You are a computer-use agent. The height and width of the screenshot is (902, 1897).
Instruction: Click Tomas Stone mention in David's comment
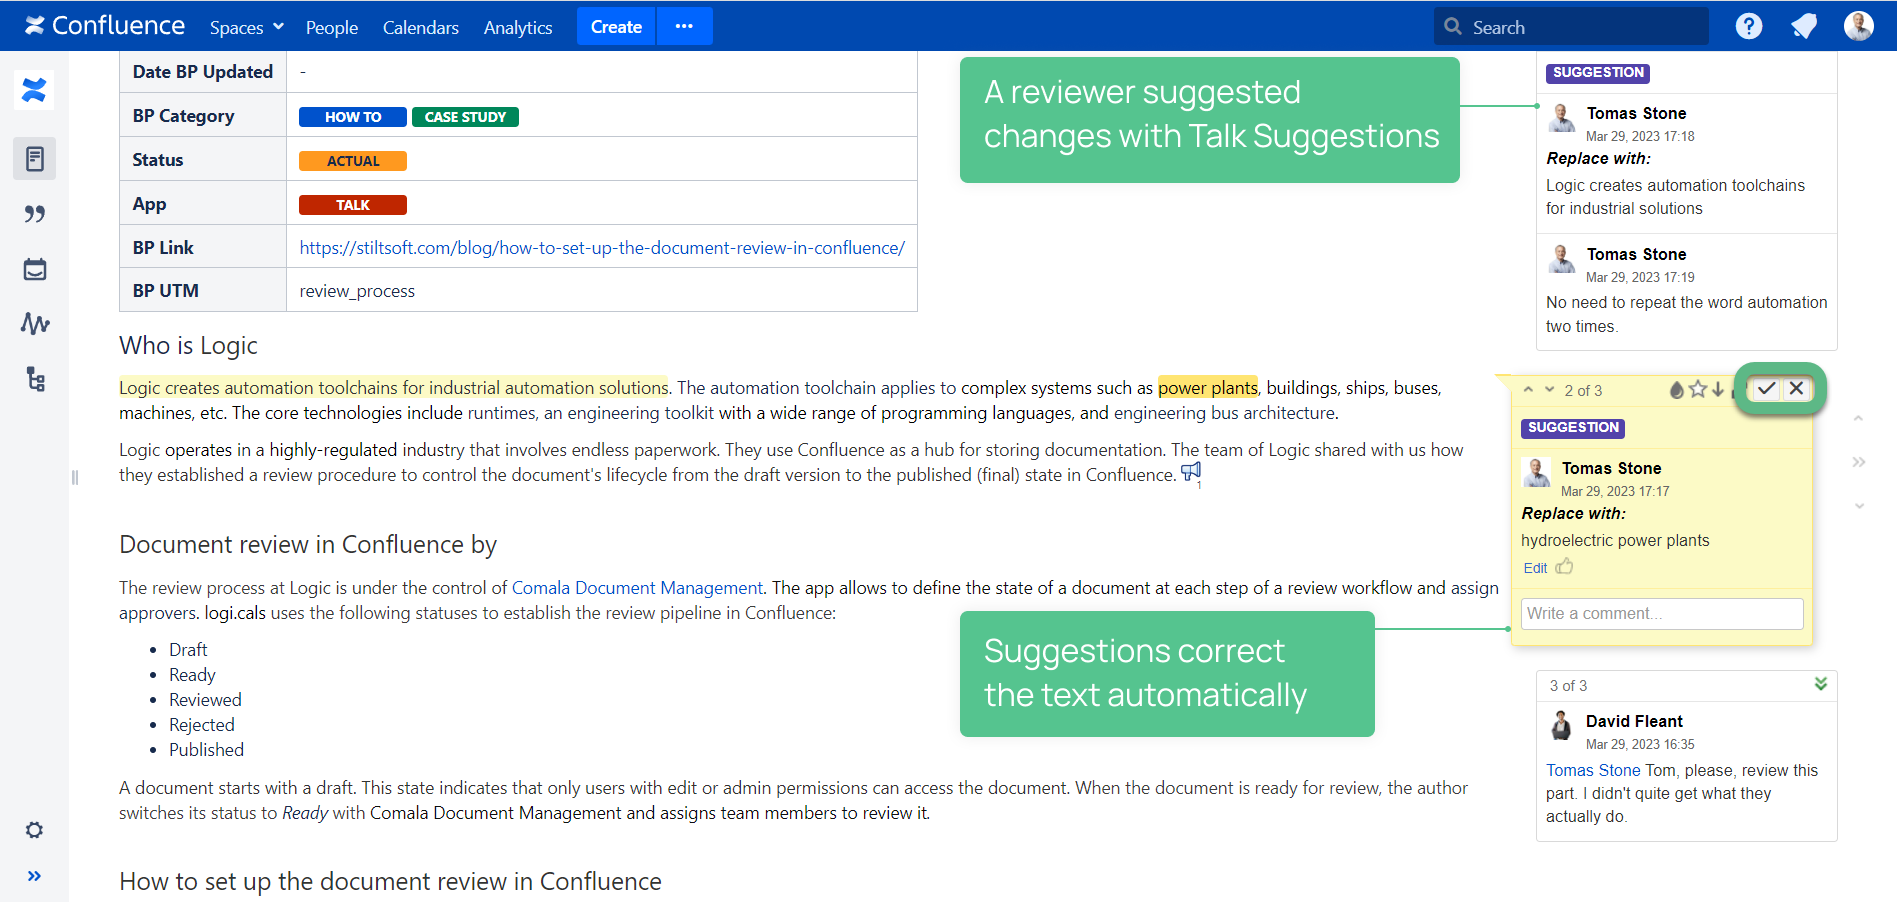[x=1593, y=770]
